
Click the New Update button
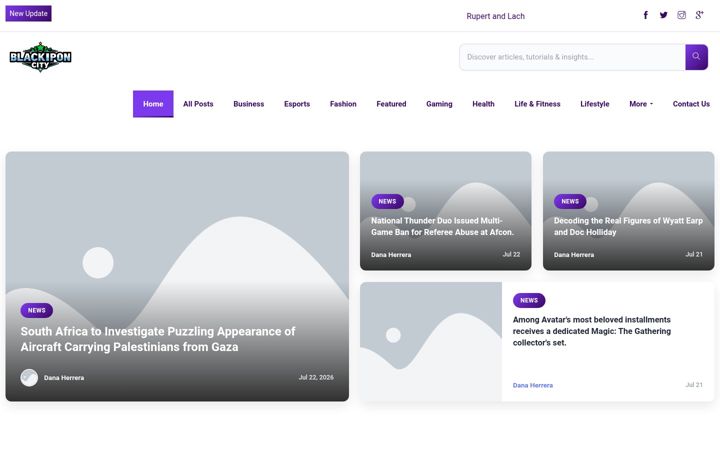(28, 13)
